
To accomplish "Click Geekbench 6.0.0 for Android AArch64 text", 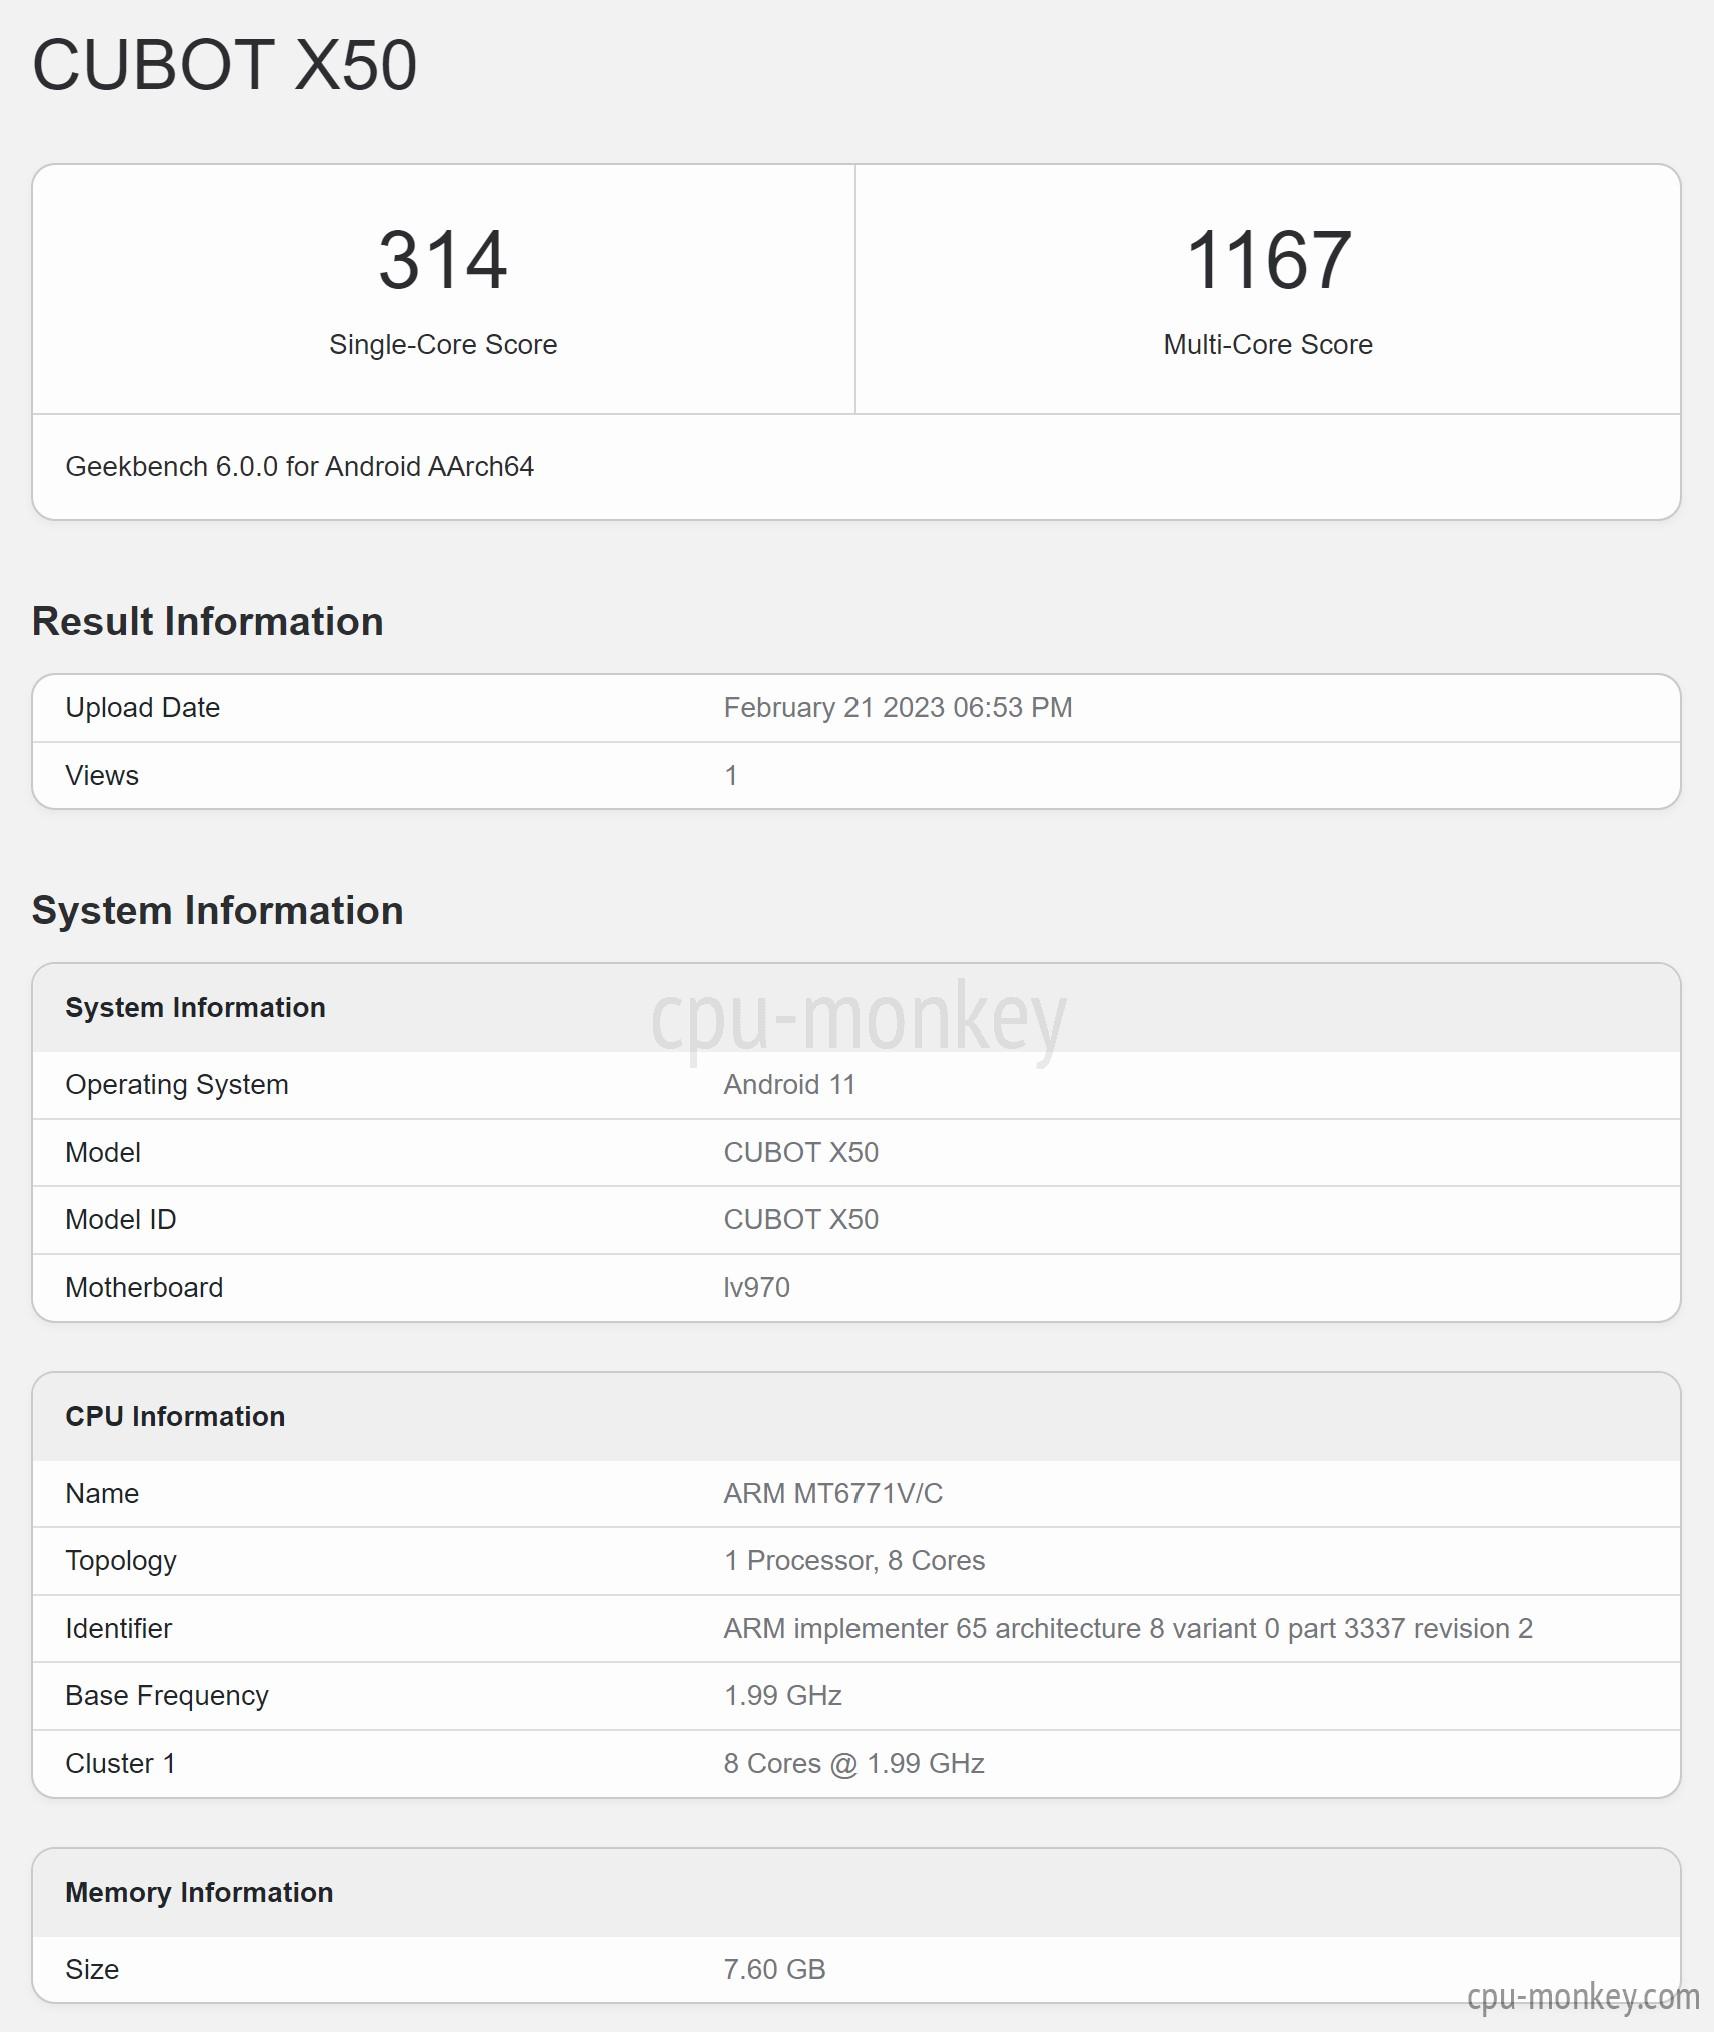I will coord(299,467).
